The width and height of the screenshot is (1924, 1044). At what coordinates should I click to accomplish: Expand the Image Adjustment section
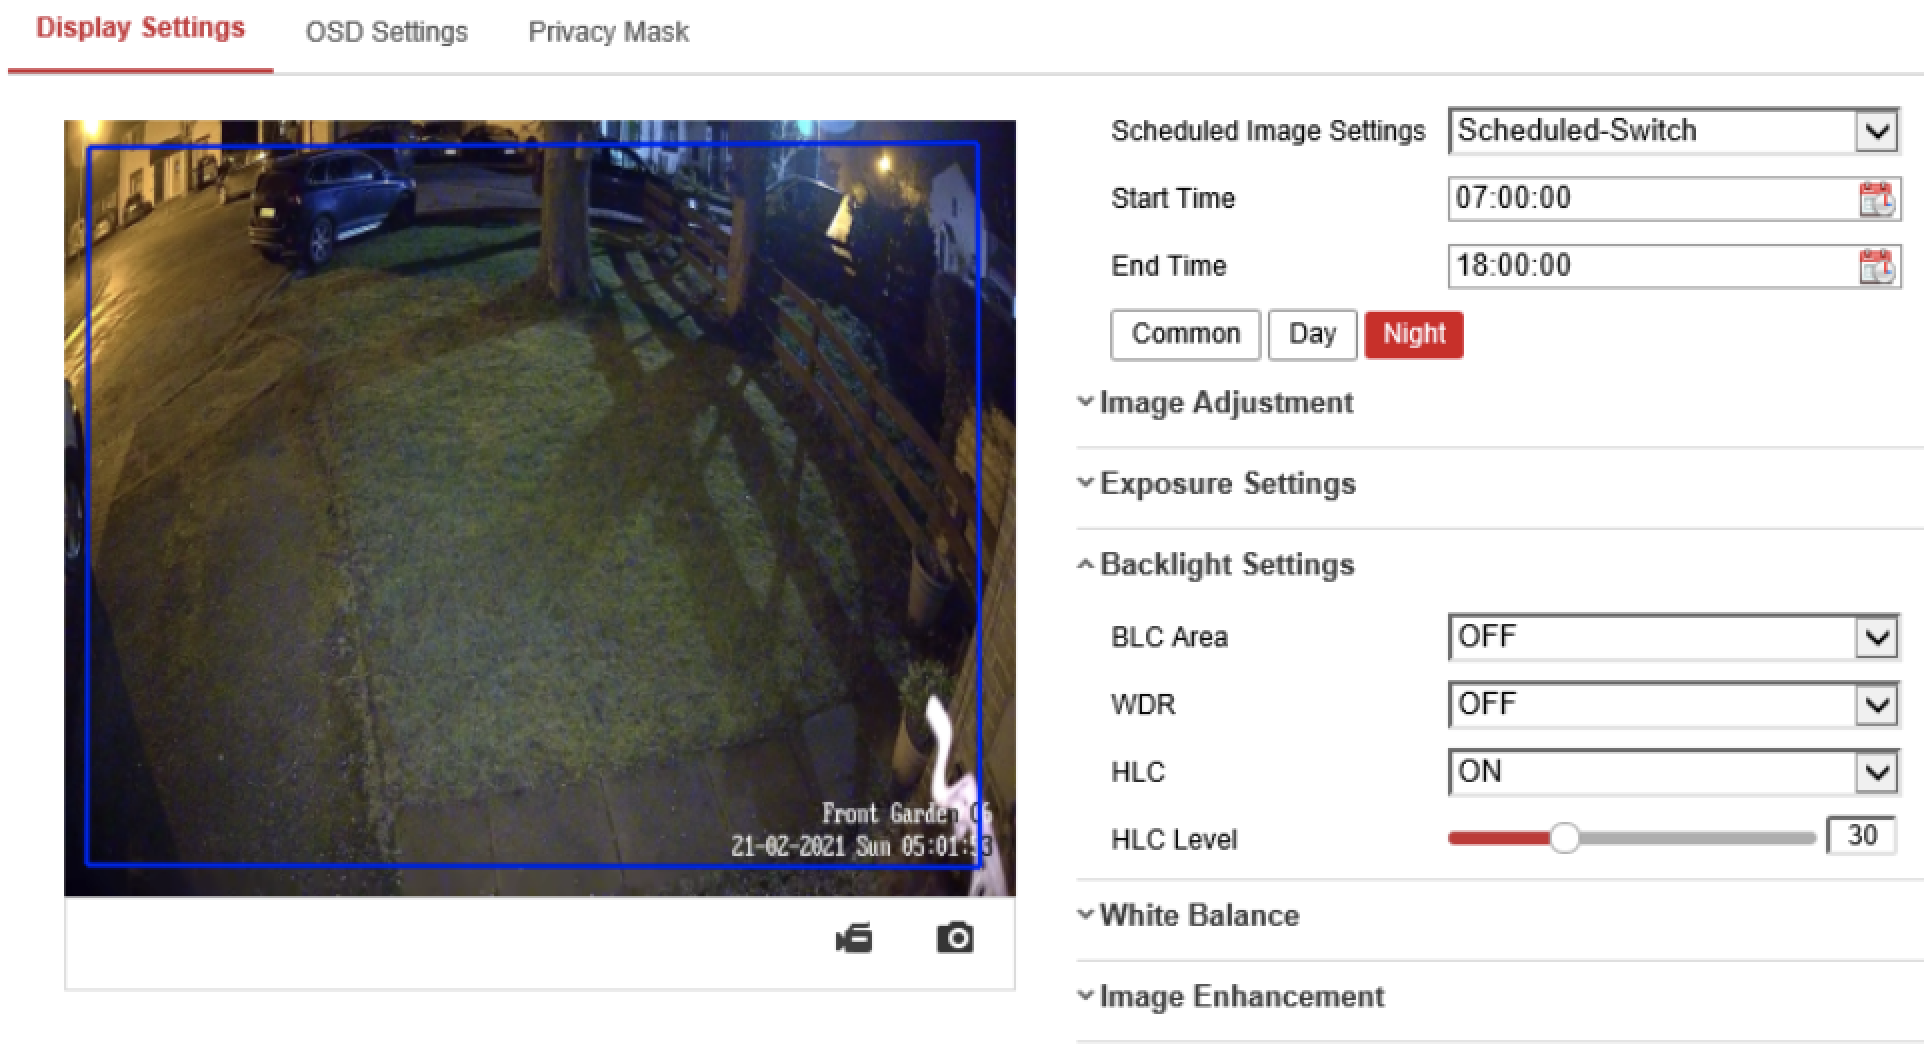[1225, 403]
